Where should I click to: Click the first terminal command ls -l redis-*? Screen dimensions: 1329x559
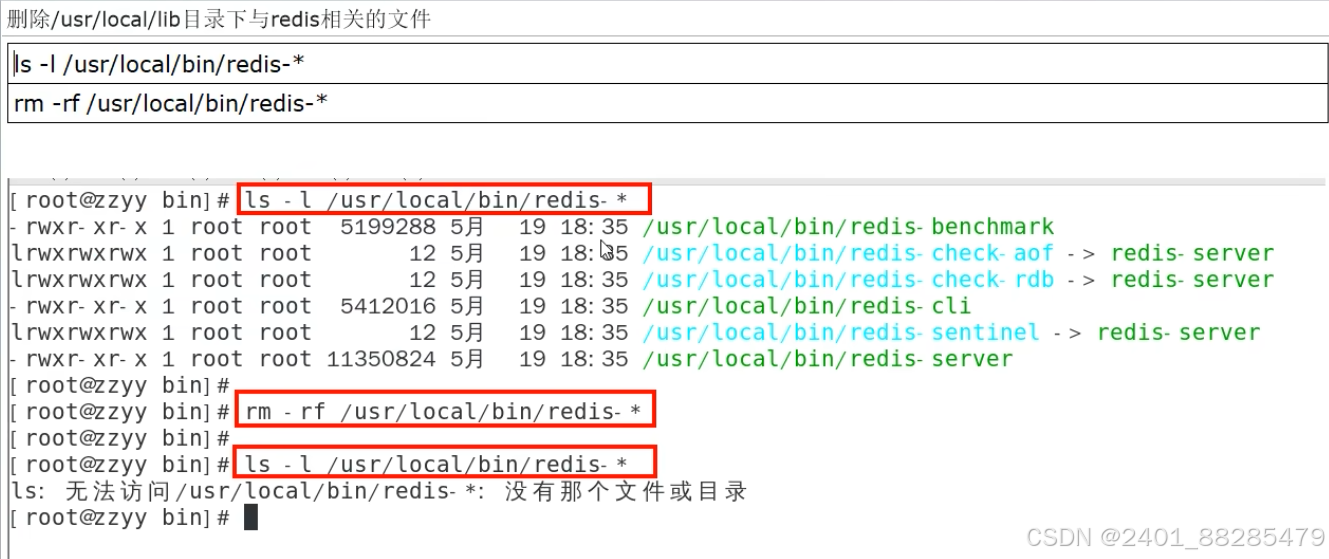pos(443,200)
